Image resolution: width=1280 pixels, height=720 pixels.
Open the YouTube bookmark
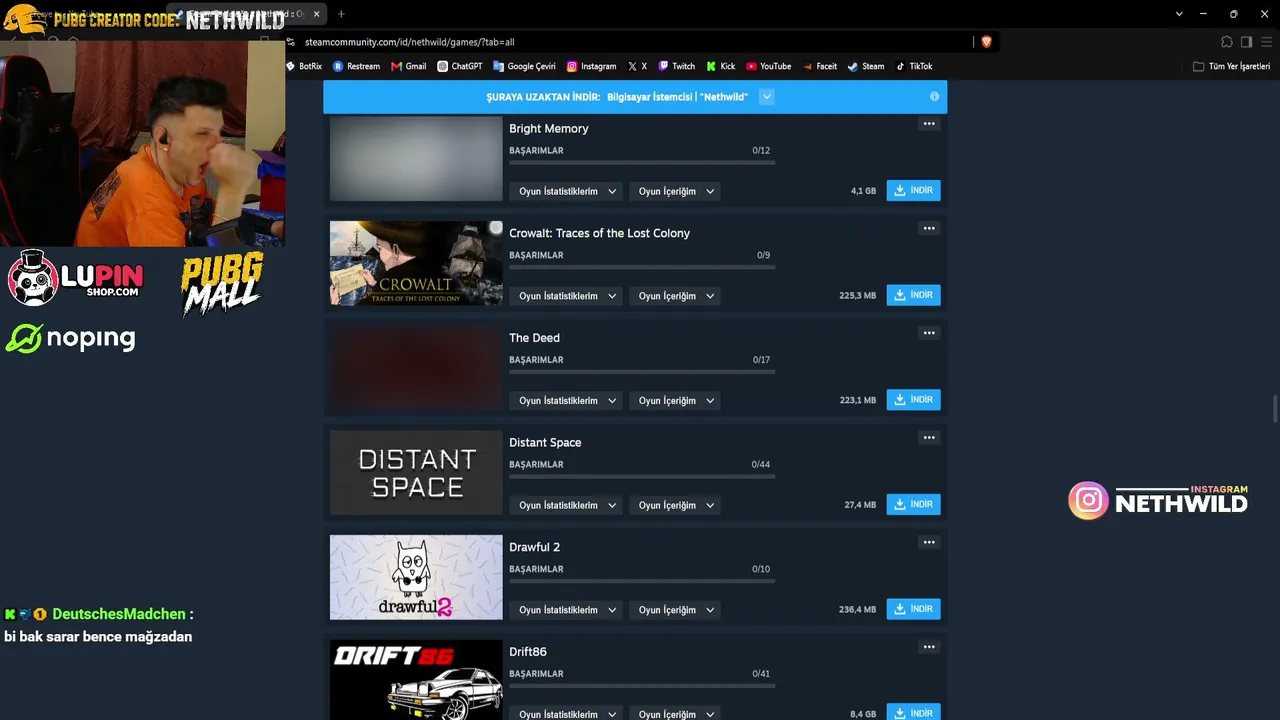[768, 66]
